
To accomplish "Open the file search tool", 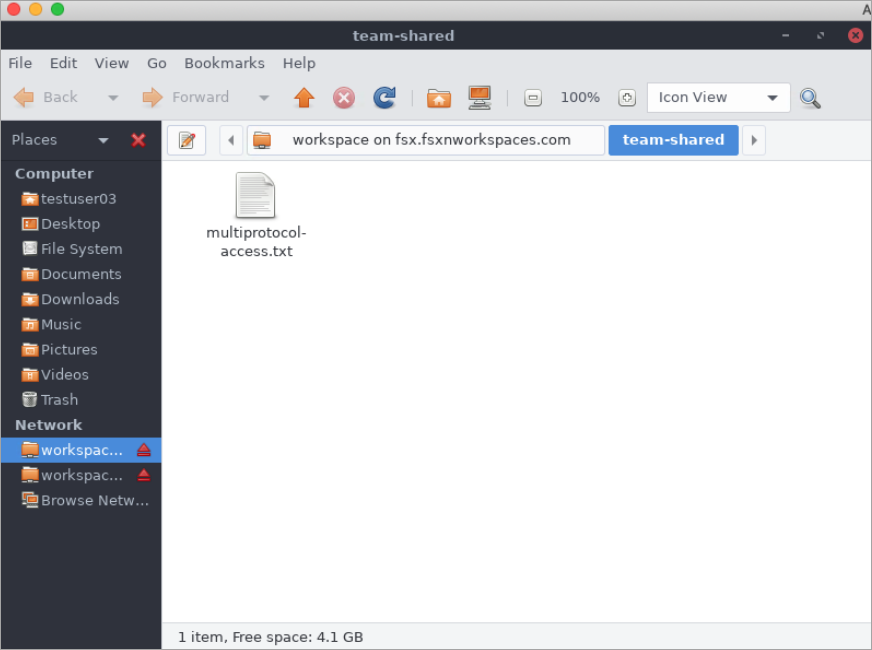I will 811,97.
